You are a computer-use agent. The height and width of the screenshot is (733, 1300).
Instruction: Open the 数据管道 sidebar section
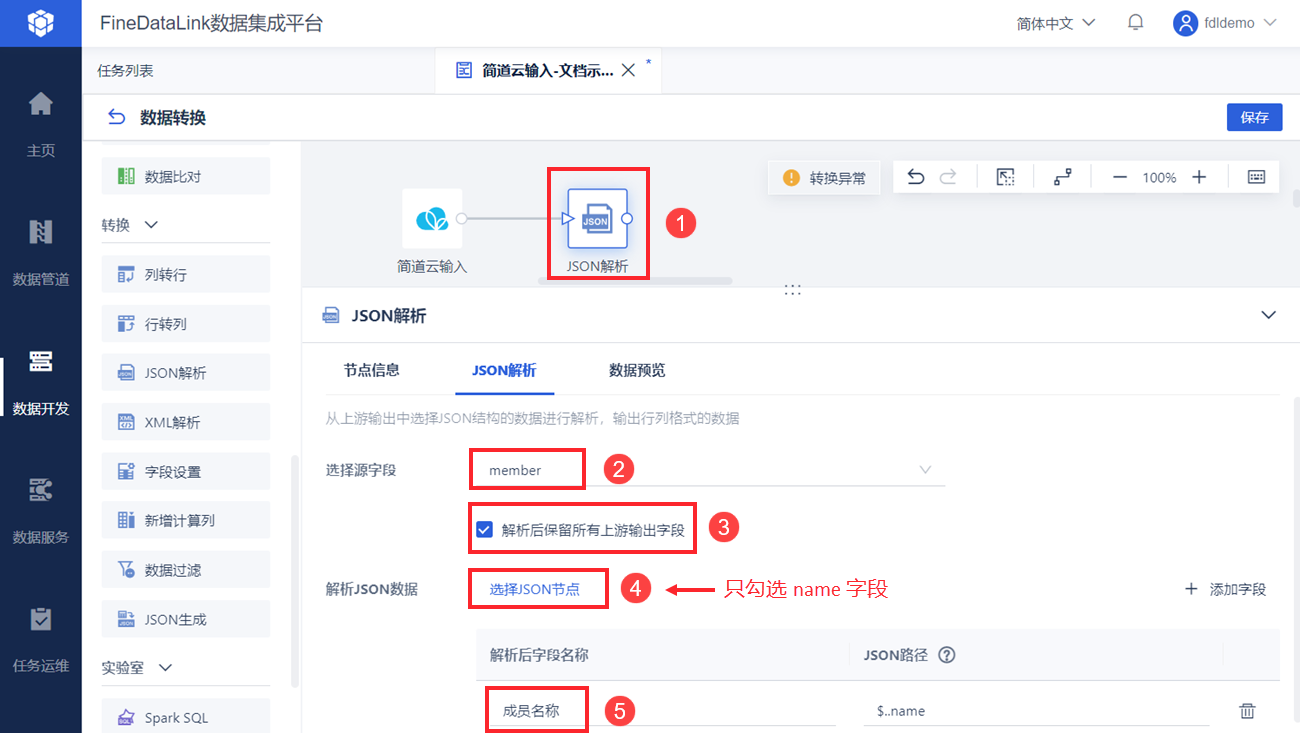pyautogui.click(x=41, y=253)
